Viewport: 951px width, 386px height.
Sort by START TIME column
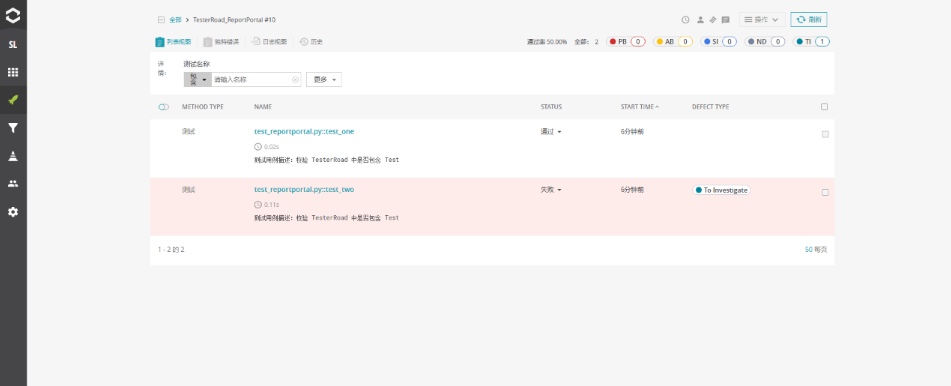point(640,107)
